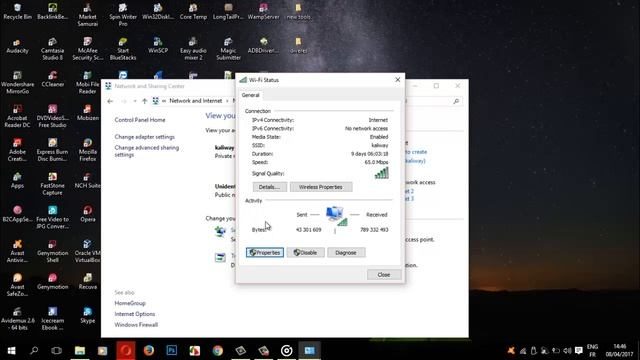
Task: Launch Mozilla Firefox desktop icon
Action: pos(87,150)
